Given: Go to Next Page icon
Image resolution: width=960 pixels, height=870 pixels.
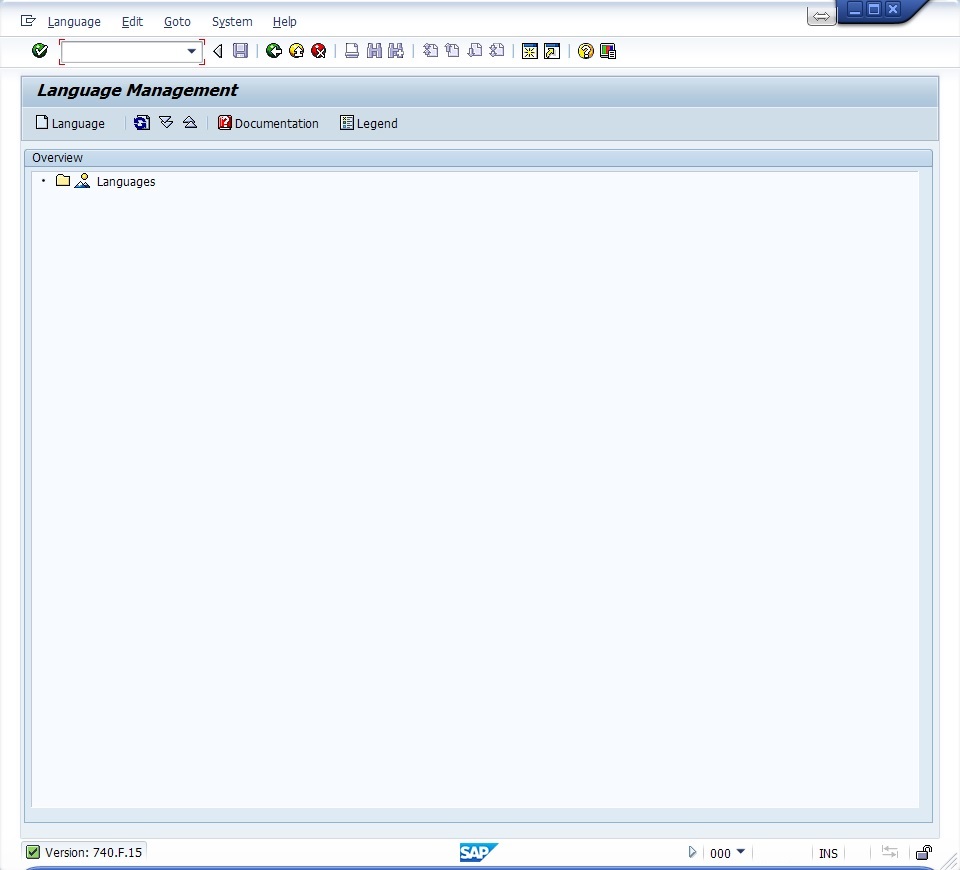Looking at the screenshot, I should pos(474,51).
